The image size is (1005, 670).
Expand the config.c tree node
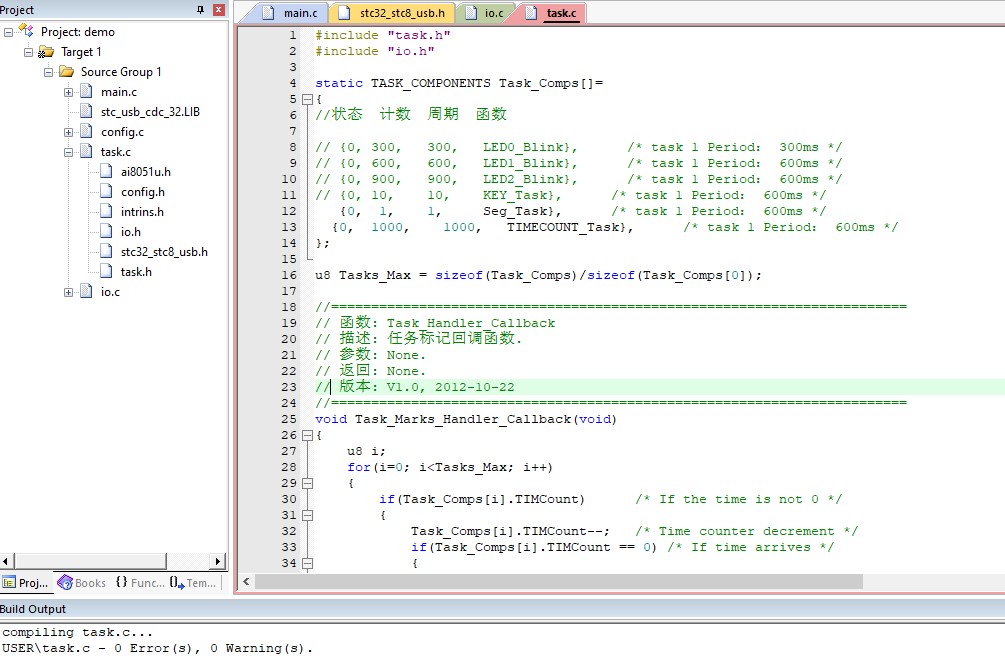point(69,132)
